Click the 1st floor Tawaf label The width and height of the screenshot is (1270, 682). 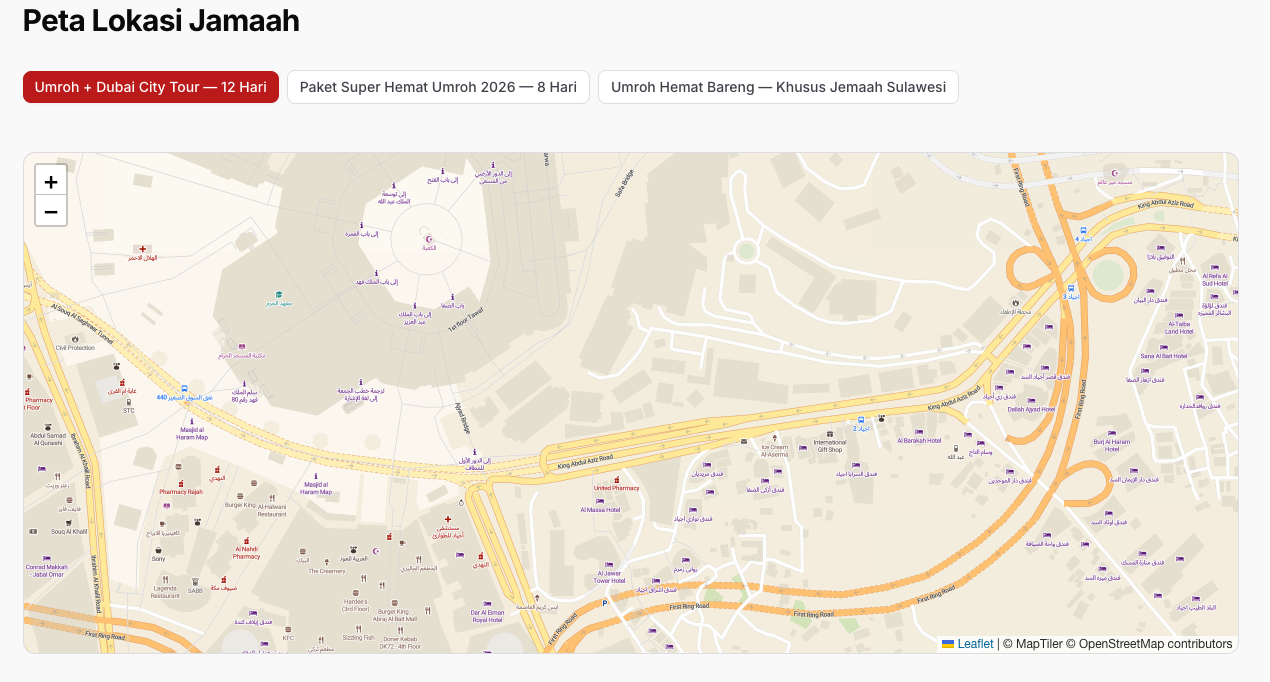click(465, 319)
